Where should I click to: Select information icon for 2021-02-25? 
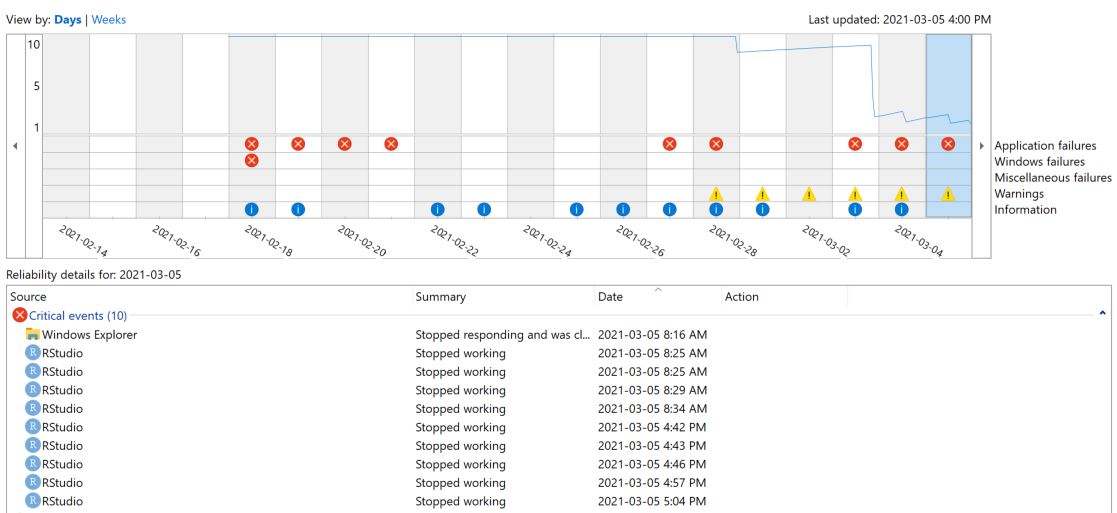(577, 209)
